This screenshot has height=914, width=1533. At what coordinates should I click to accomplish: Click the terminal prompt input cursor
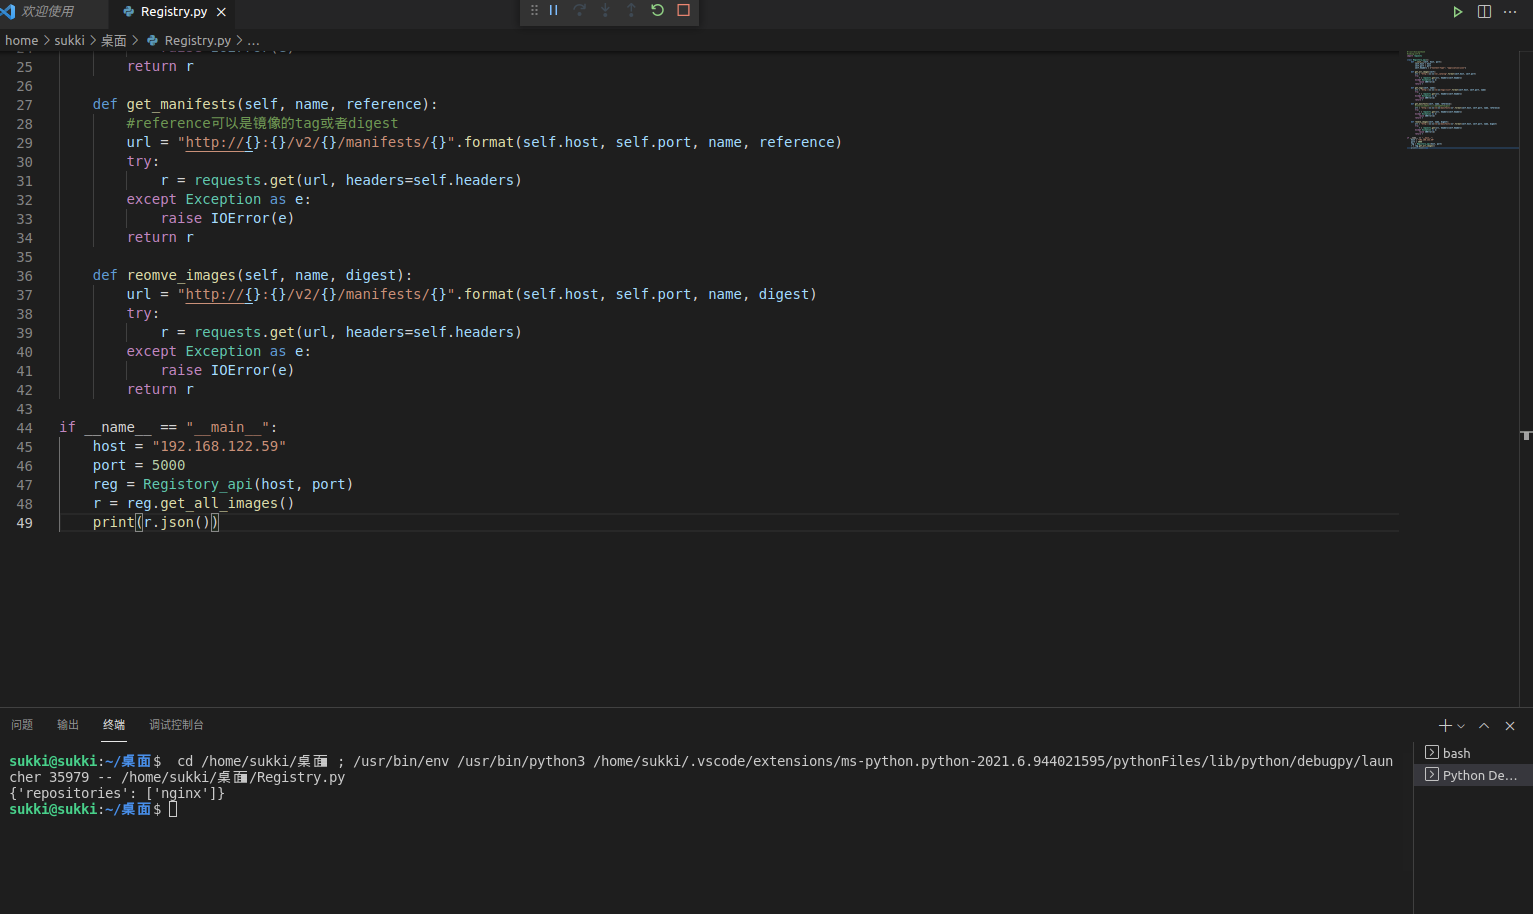[x=173, y=809]
